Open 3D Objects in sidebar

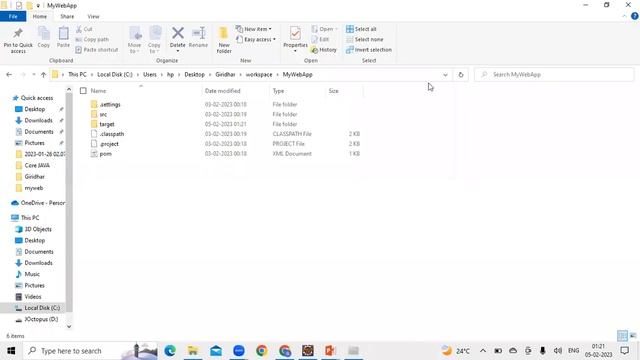pos(38,229)
